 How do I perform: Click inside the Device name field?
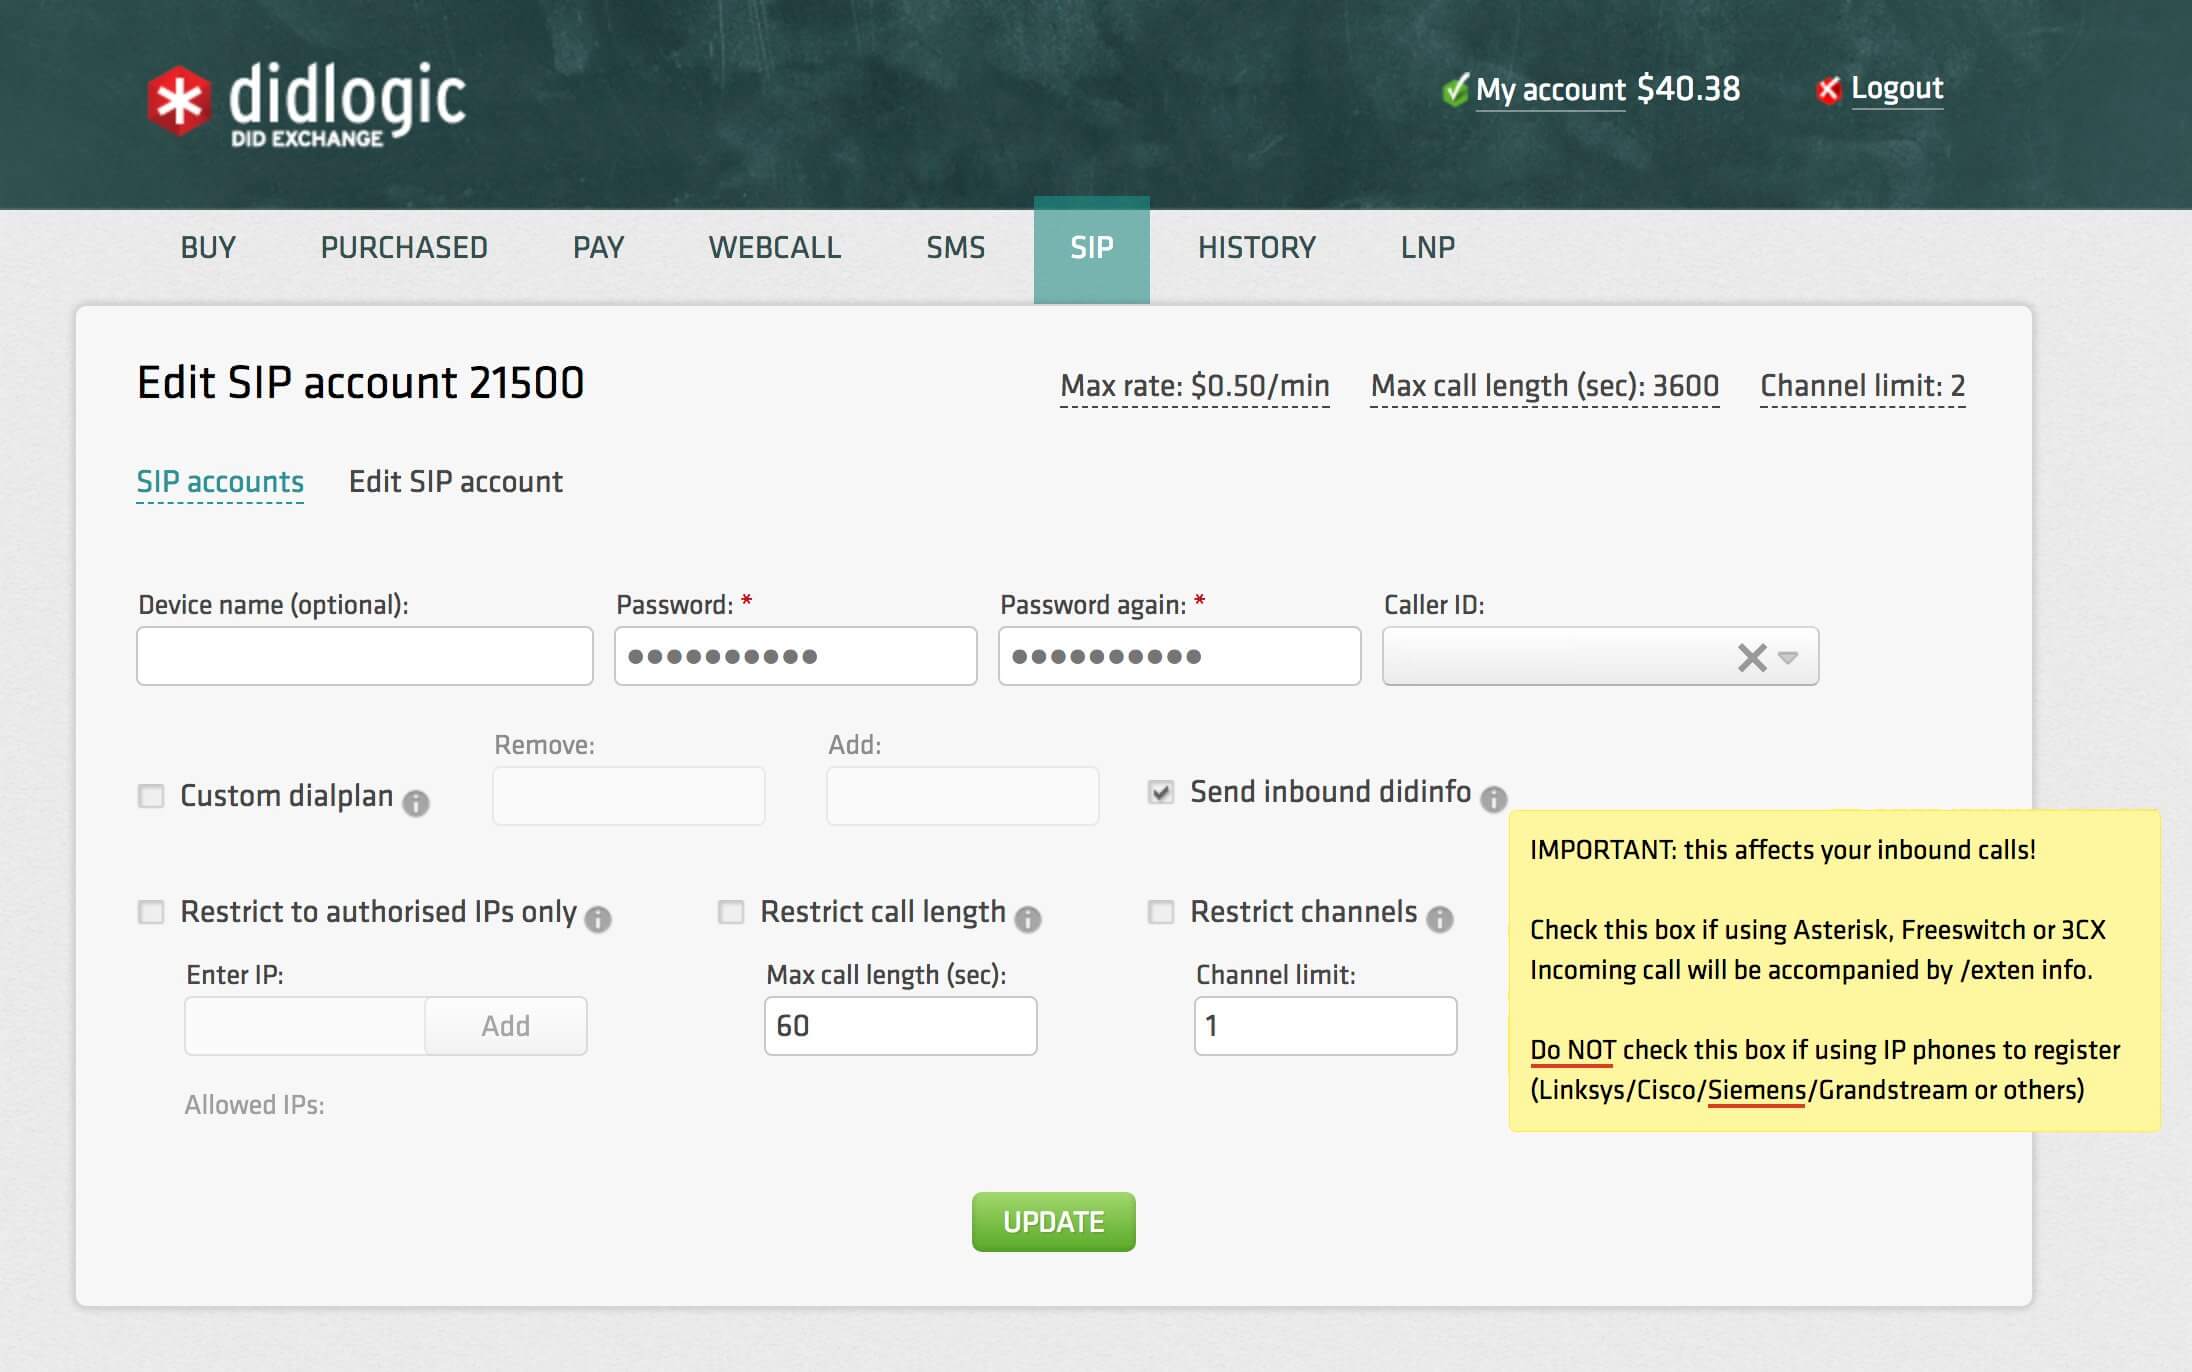(365, 656)
